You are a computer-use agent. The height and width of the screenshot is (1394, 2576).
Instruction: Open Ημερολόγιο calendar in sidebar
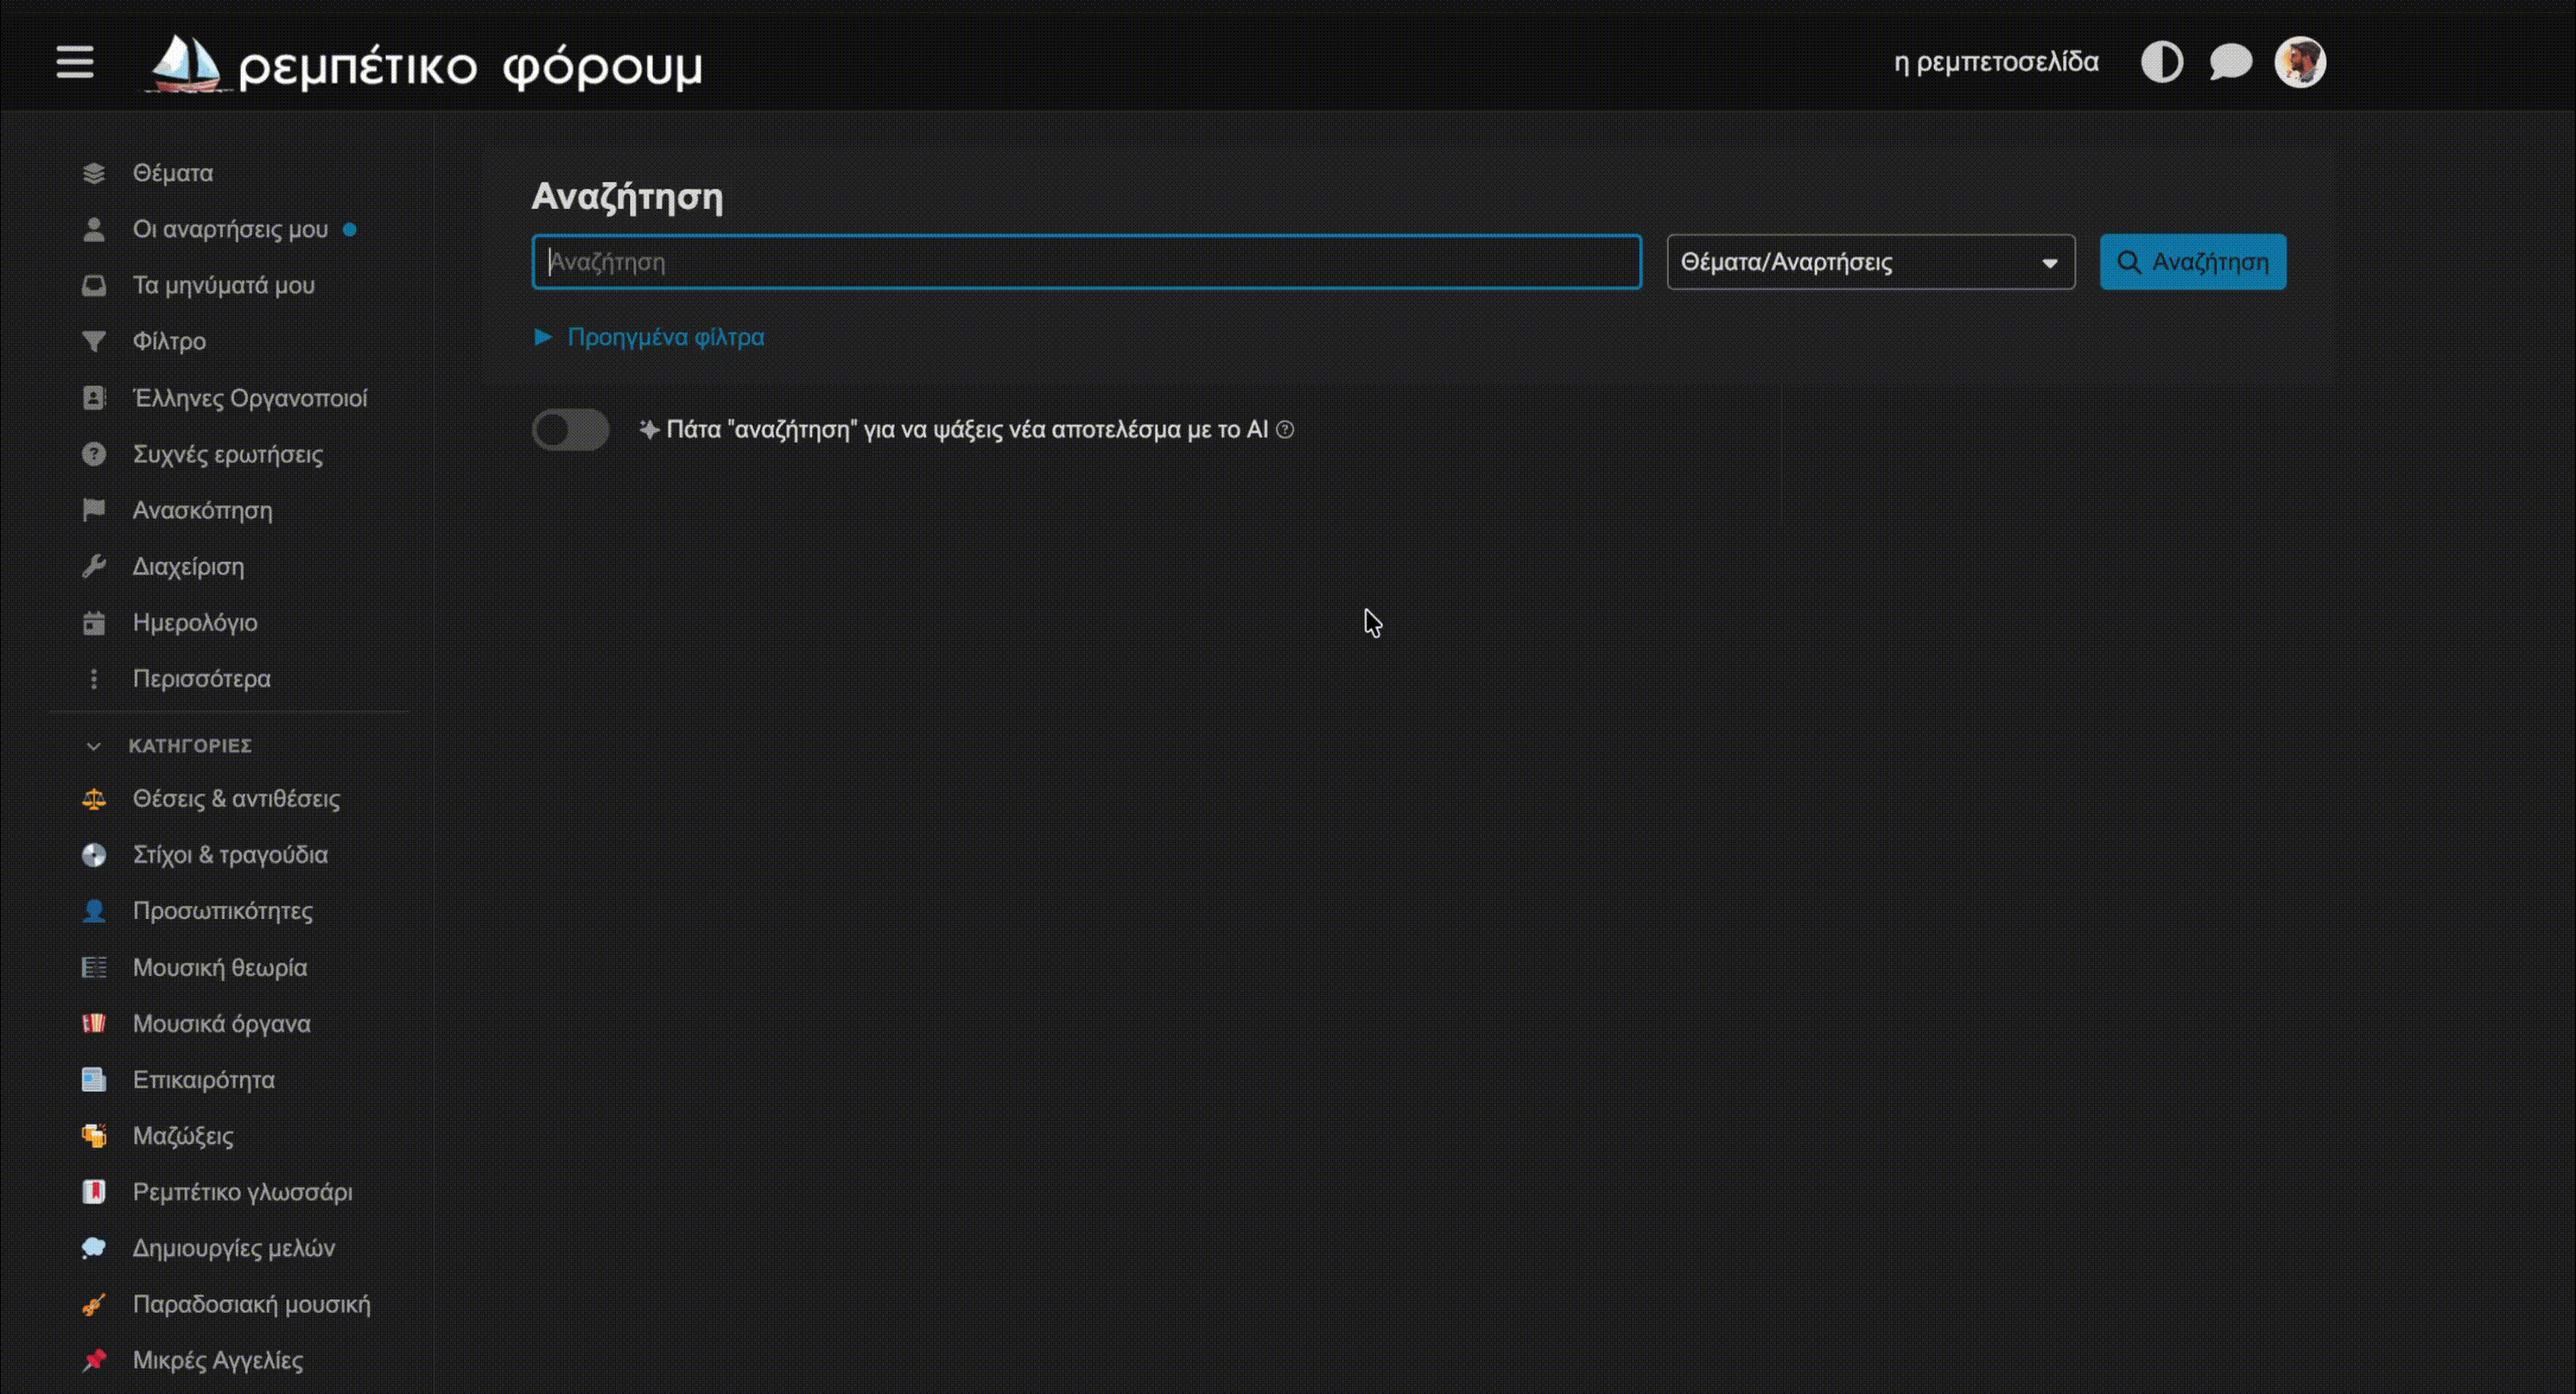coord(194,623)
